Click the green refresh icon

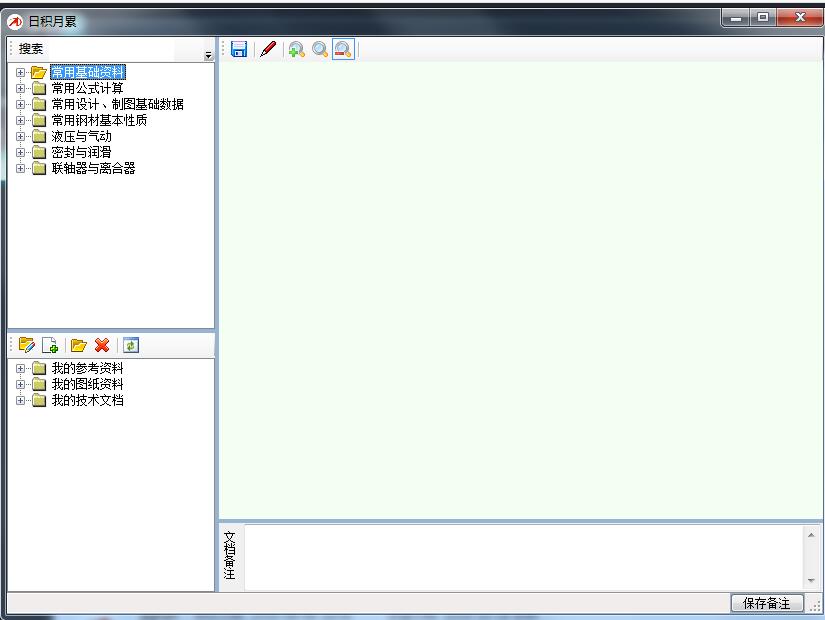point(130,345)
